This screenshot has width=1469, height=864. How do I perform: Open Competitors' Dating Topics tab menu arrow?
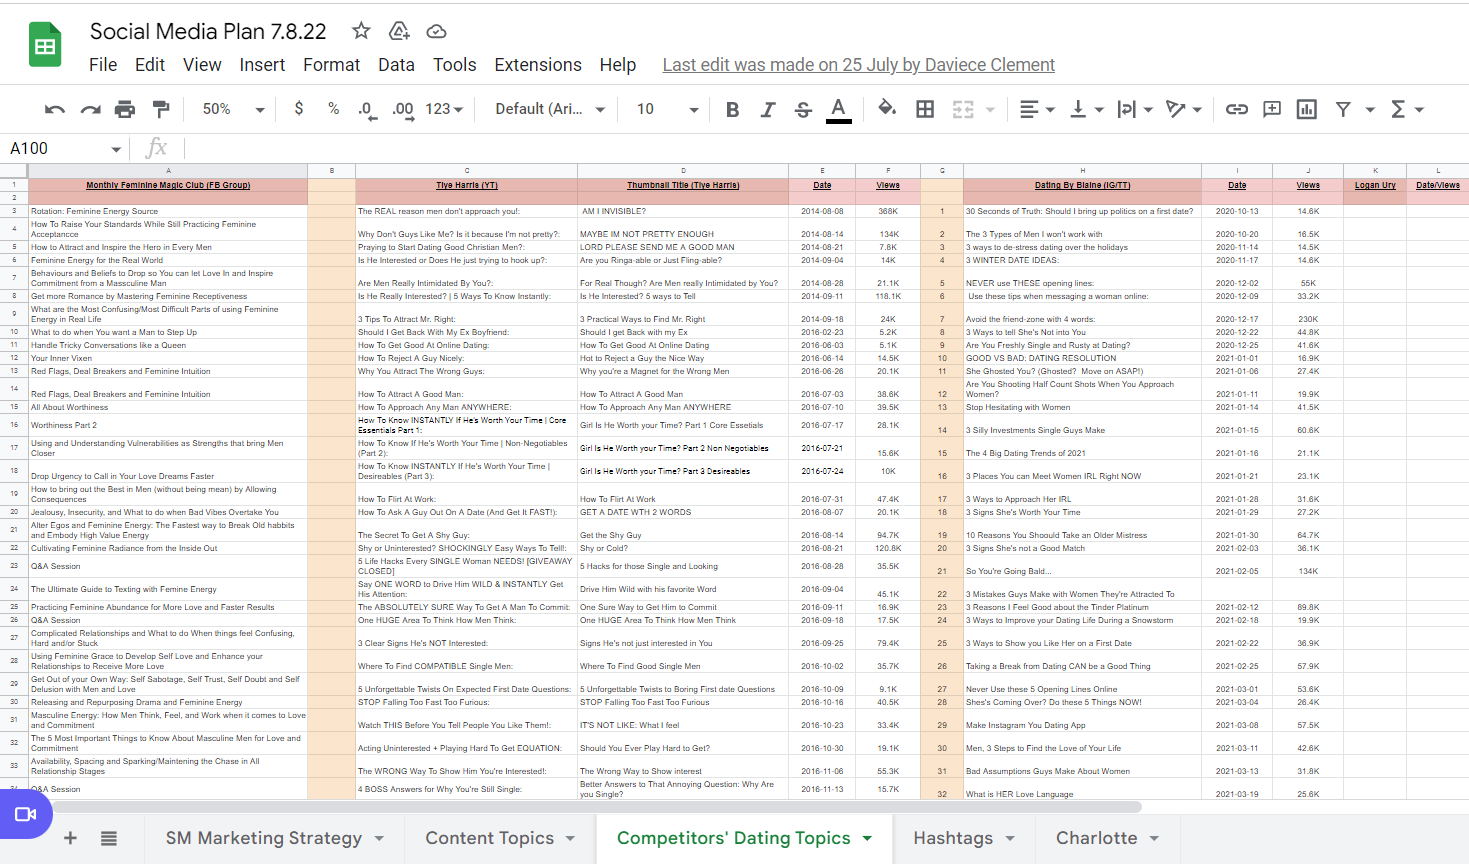click(867, 838)
